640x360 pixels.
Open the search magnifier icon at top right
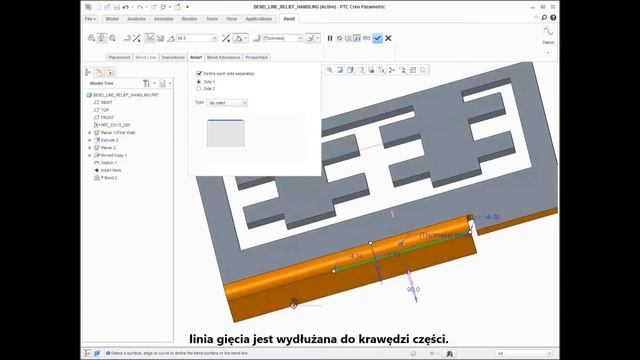(544, 18)
